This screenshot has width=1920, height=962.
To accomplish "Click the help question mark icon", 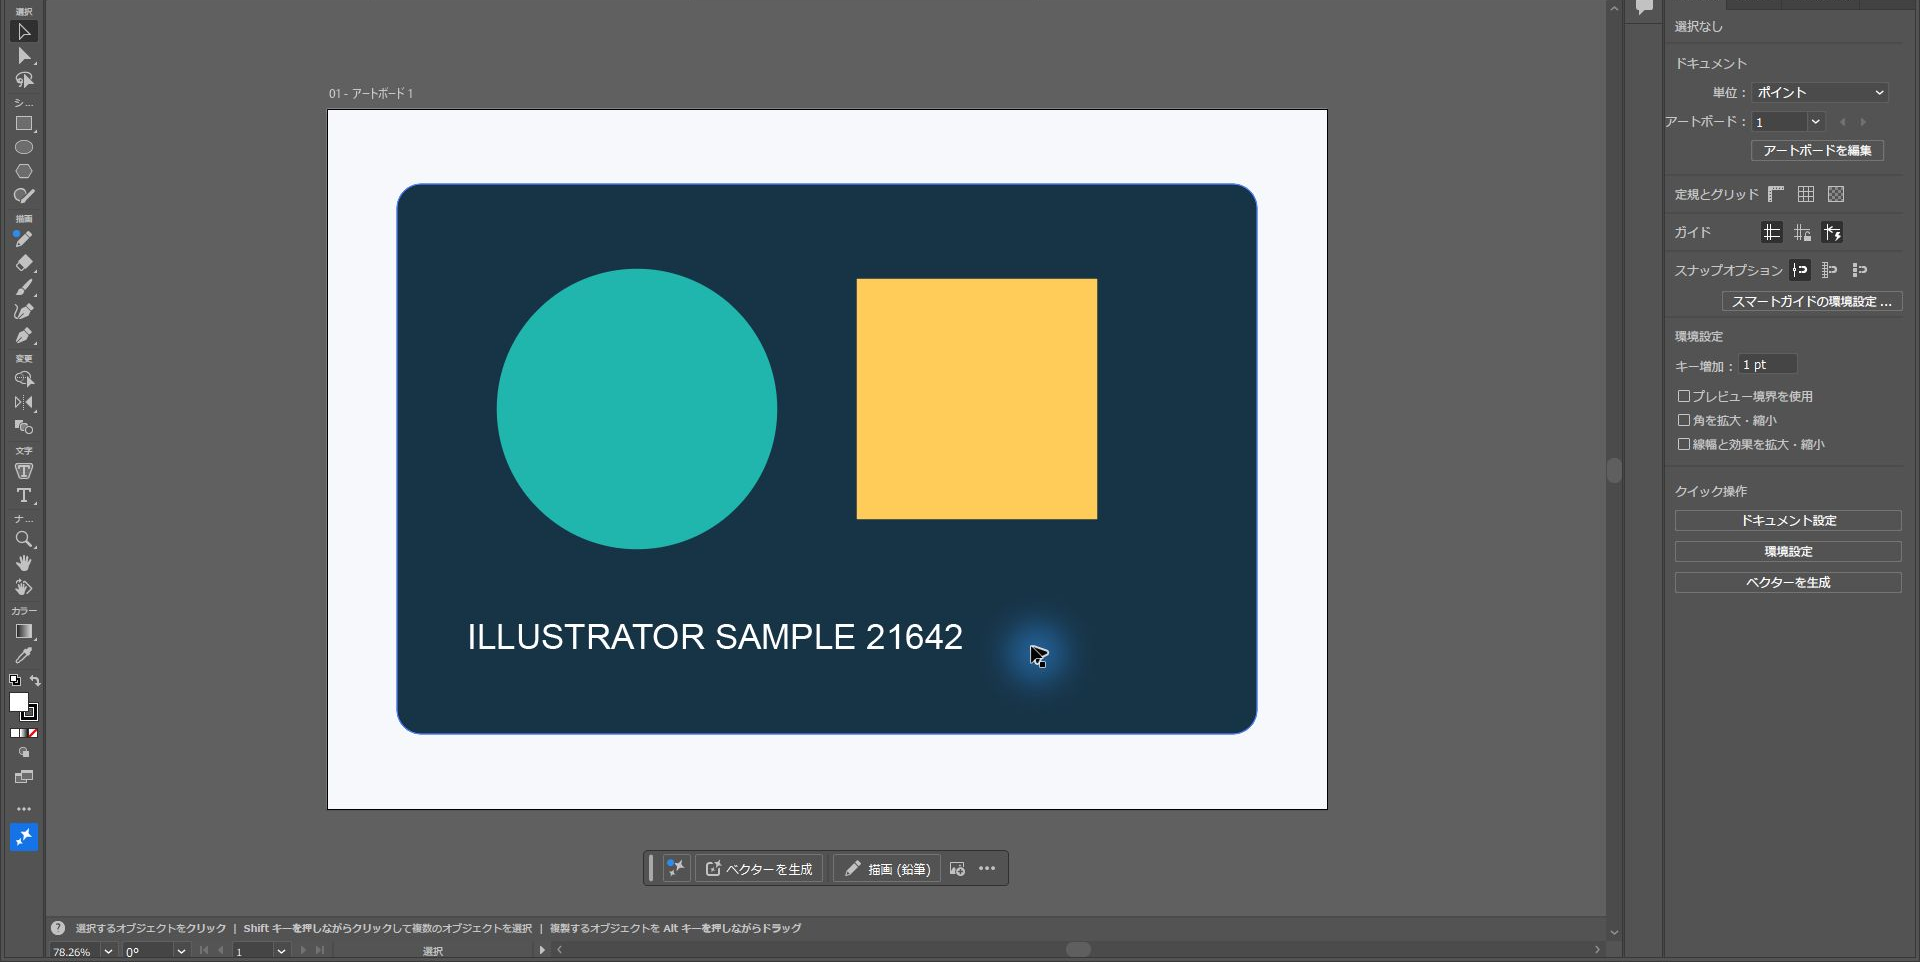I will coord(58,928).
